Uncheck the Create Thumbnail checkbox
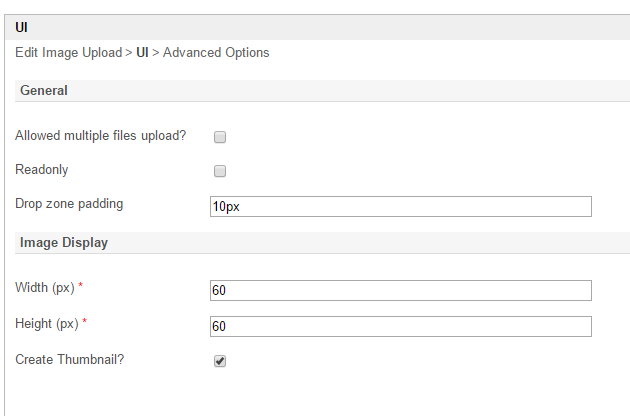Image resolution: width=630 pixels, height=416 pixels. tap(220, 361)
